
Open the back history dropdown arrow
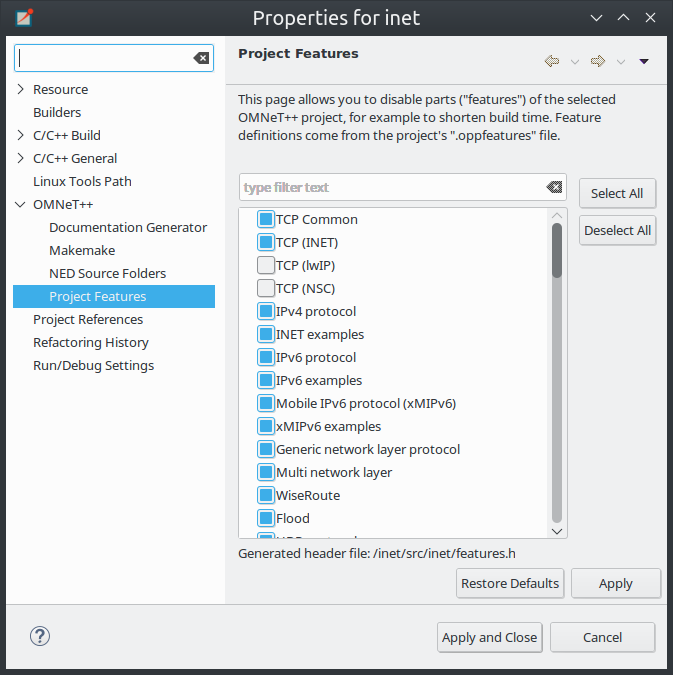[575, 62]
